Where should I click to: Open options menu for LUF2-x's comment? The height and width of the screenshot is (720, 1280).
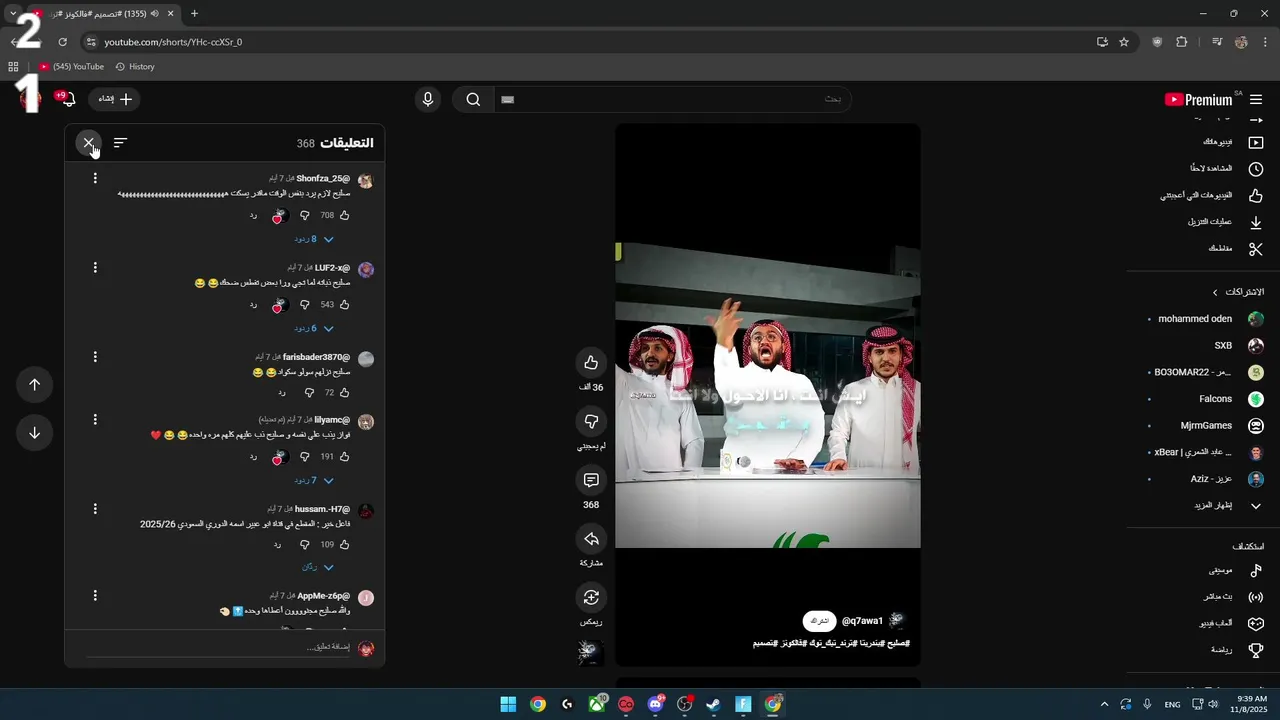point(95,268)
